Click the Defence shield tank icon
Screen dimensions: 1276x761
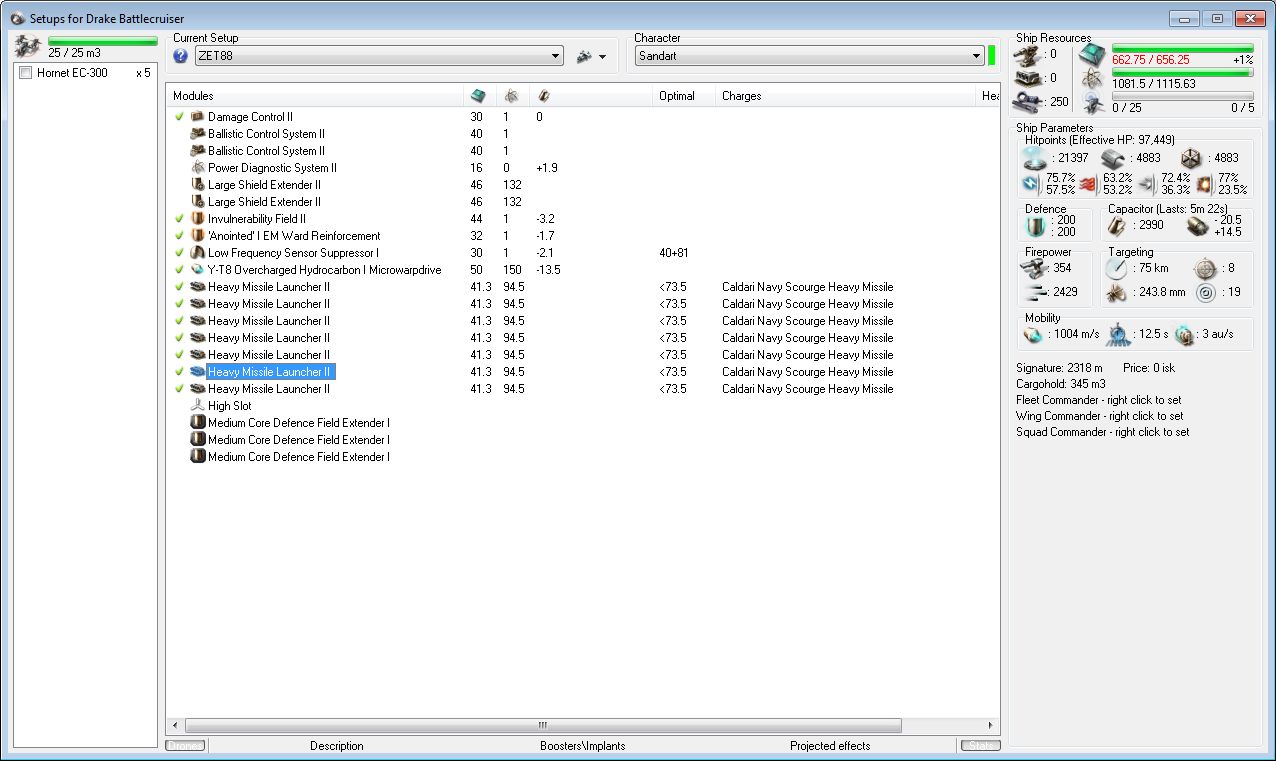tap(1035, 226)
